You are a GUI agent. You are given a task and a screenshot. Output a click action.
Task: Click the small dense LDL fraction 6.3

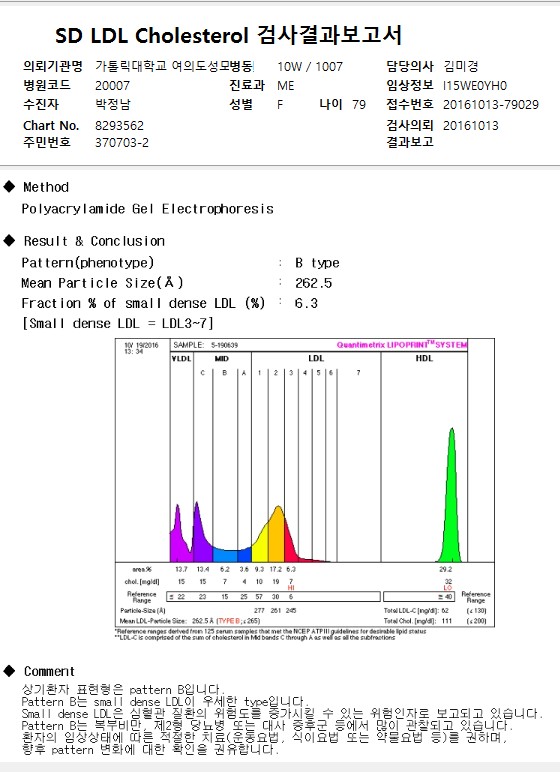(x=306, y=303)
